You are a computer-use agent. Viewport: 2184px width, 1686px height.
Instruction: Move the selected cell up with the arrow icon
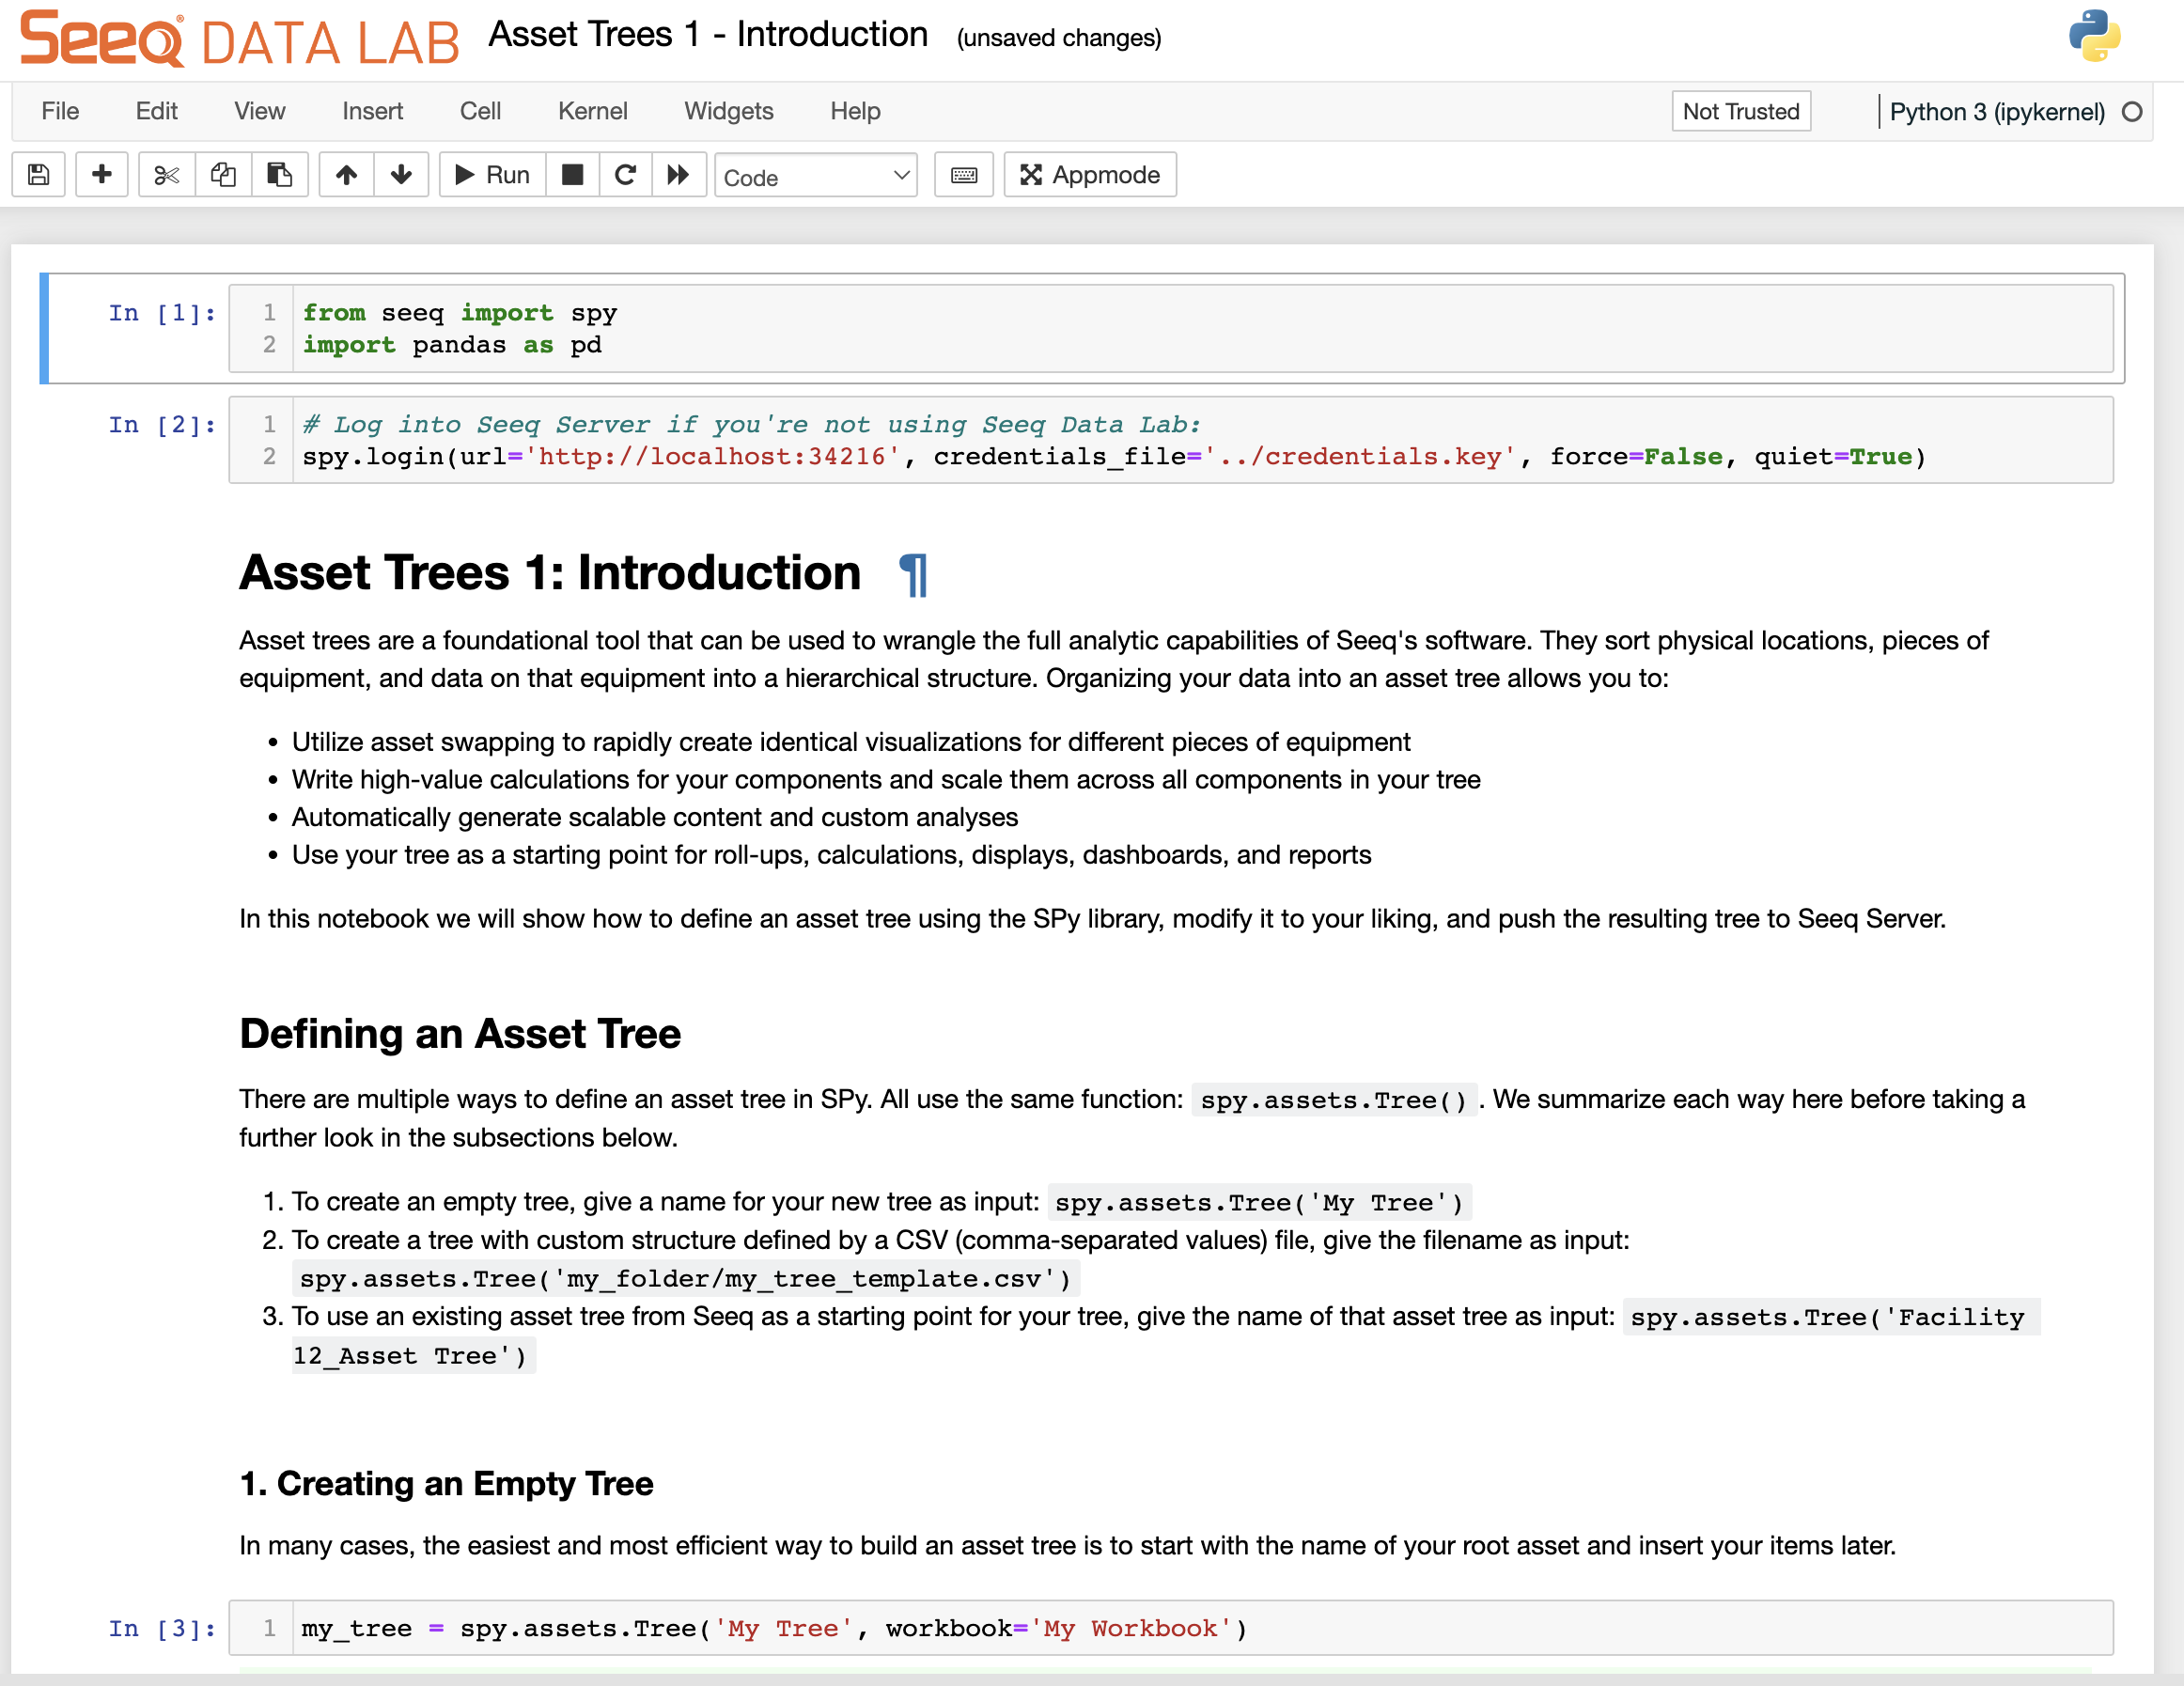(346, 175)
